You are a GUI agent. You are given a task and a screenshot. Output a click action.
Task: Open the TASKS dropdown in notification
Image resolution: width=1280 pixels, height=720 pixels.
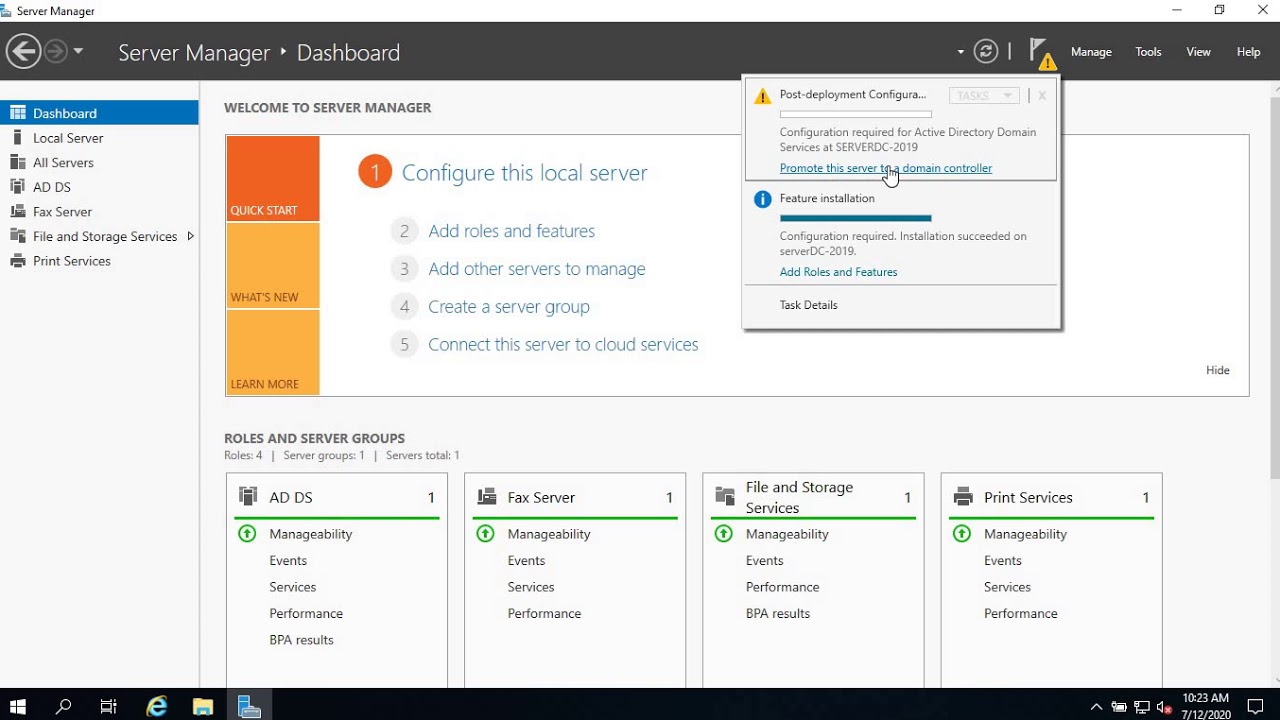(x=984, y=96)
